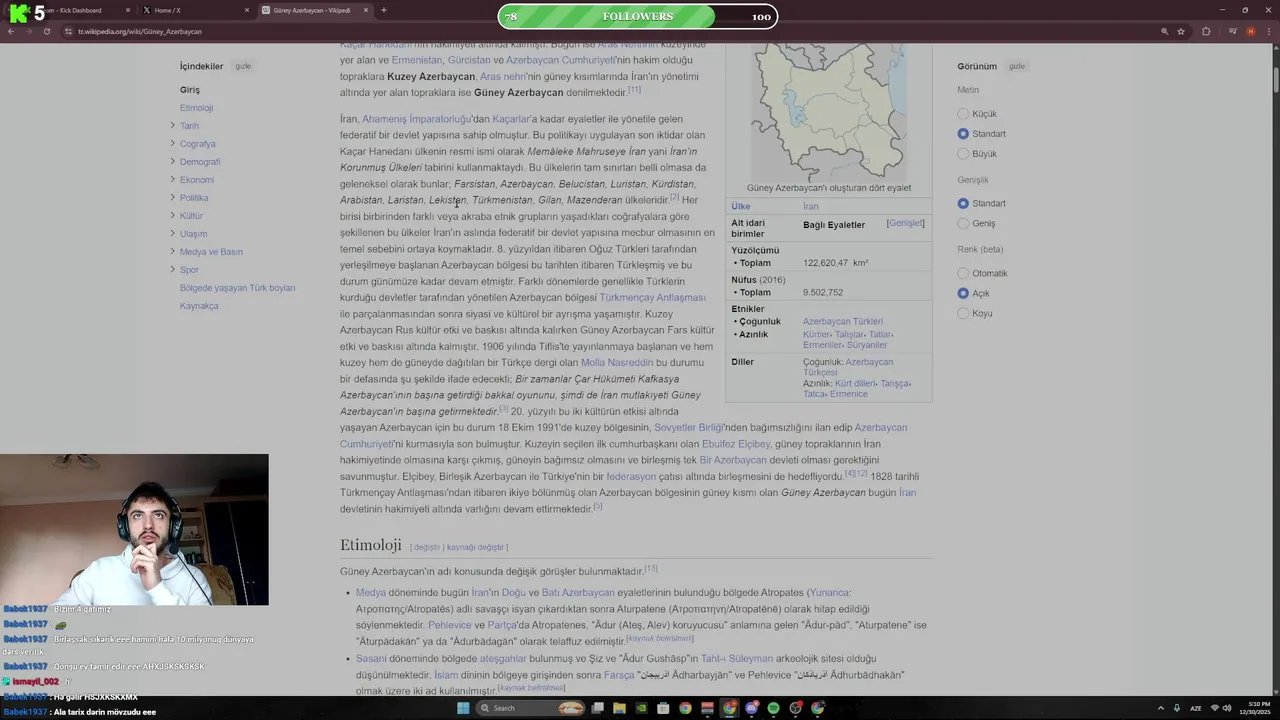Image resolution: width=1280 pixels, height=720 pixels.
Task: Select the Standart text size option
Action: (963, 134)
